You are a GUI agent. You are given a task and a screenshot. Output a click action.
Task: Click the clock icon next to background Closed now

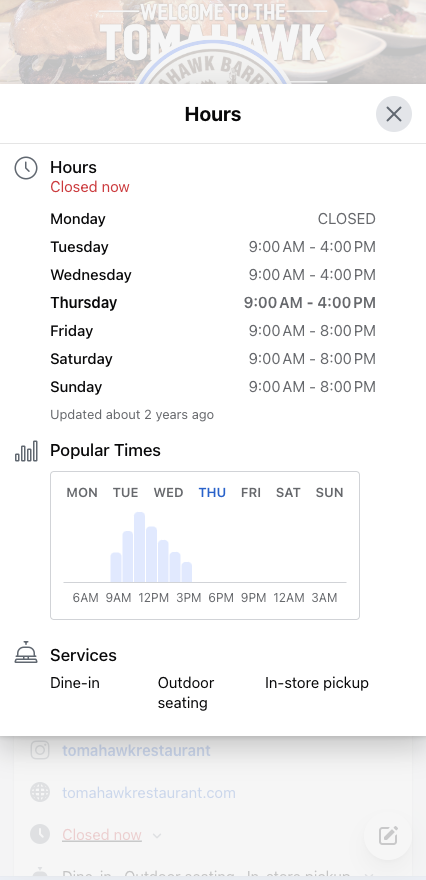[x=40, y=835]
